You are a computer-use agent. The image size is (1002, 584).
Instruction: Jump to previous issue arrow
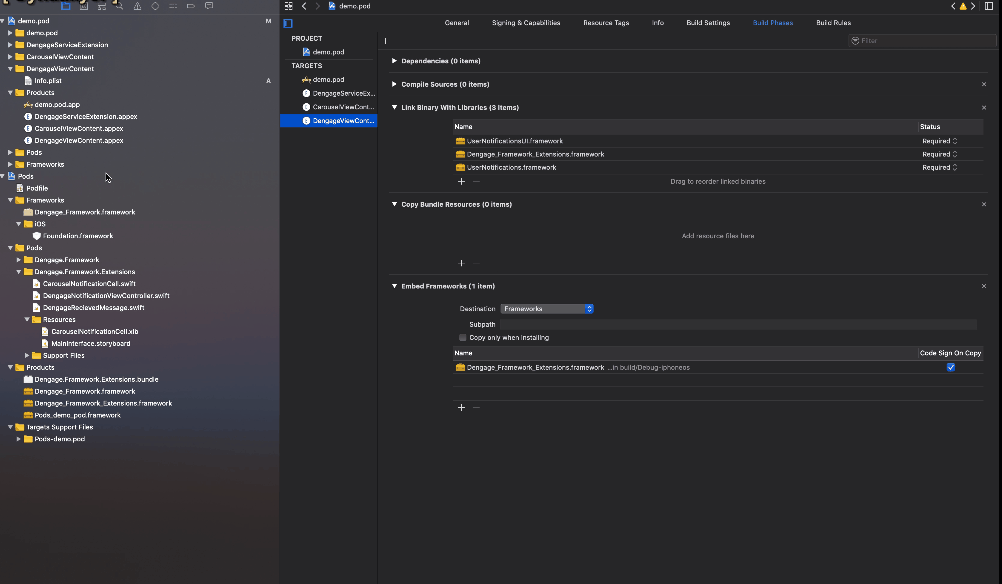coord(953,6)
